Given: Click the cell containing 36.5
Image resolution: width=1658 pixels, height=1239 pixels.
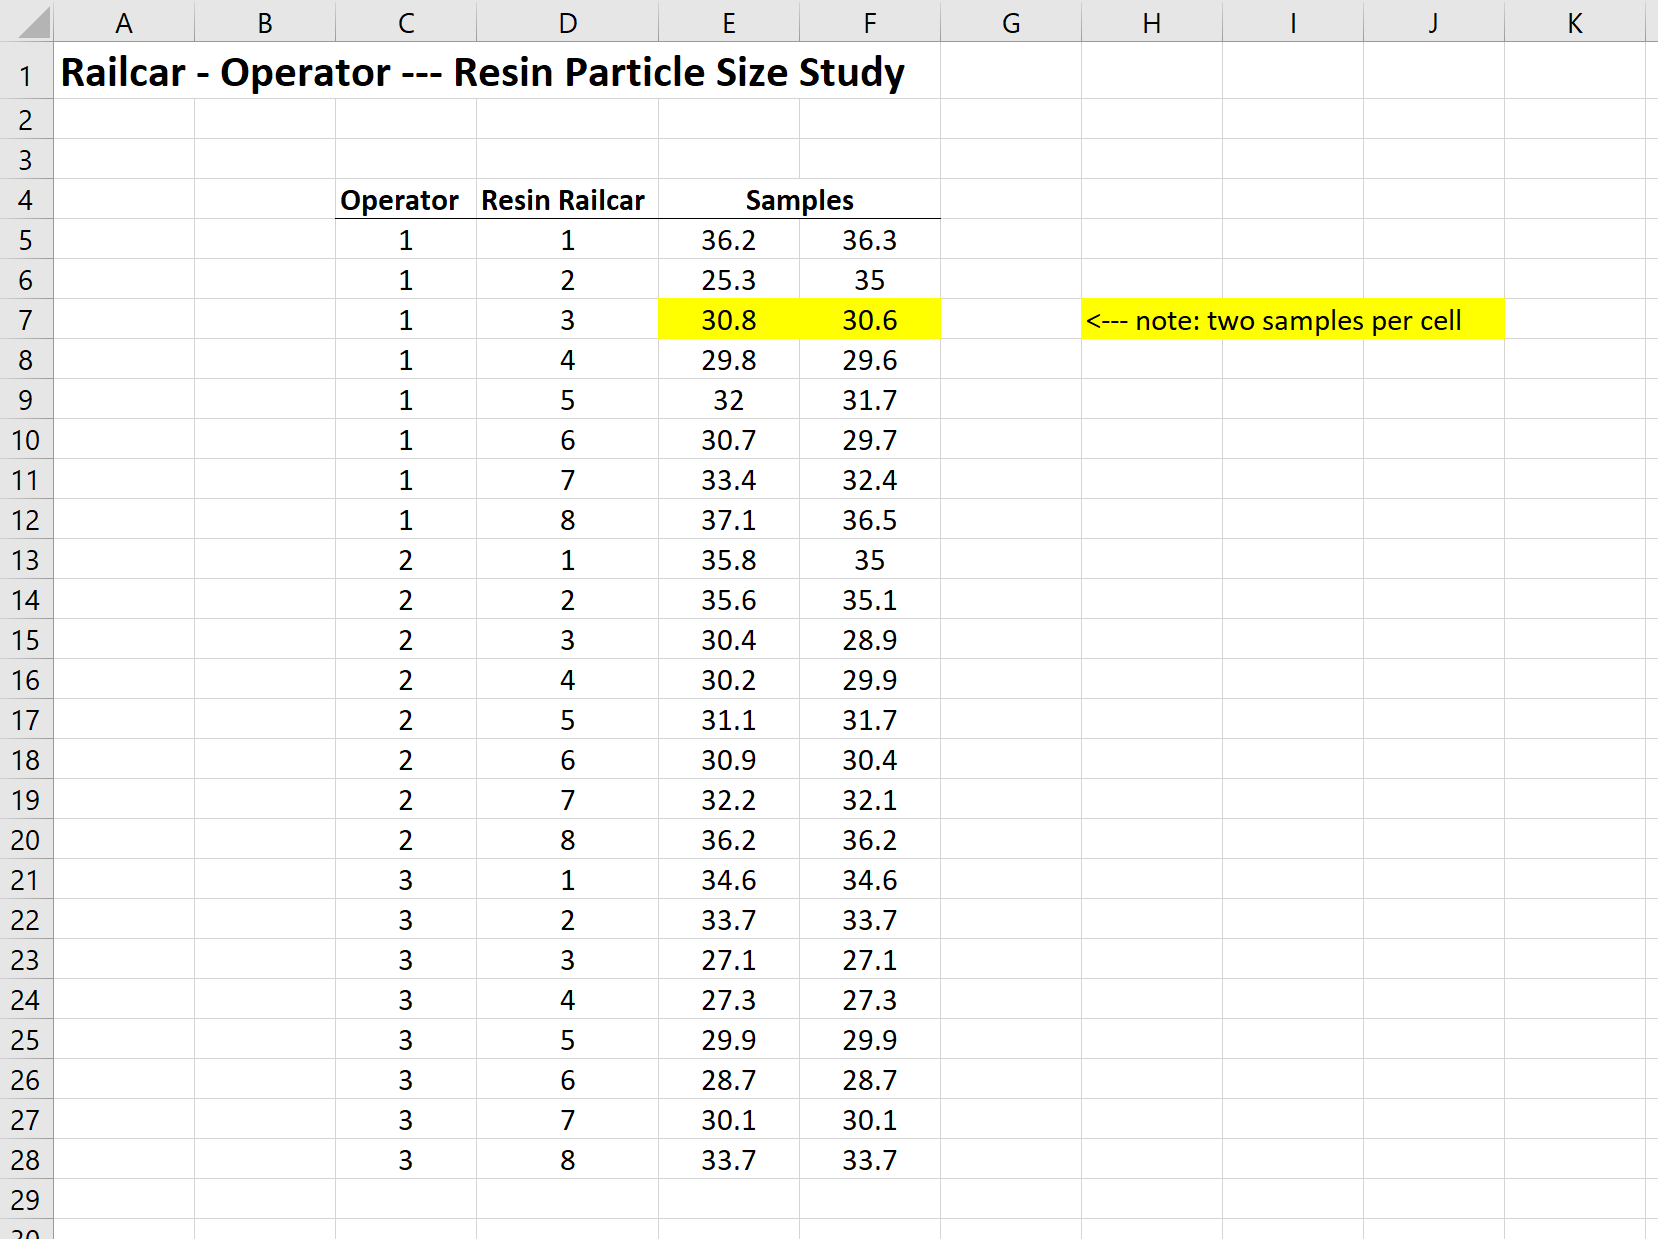Looking at the screenshot, I should coord(870,520).
